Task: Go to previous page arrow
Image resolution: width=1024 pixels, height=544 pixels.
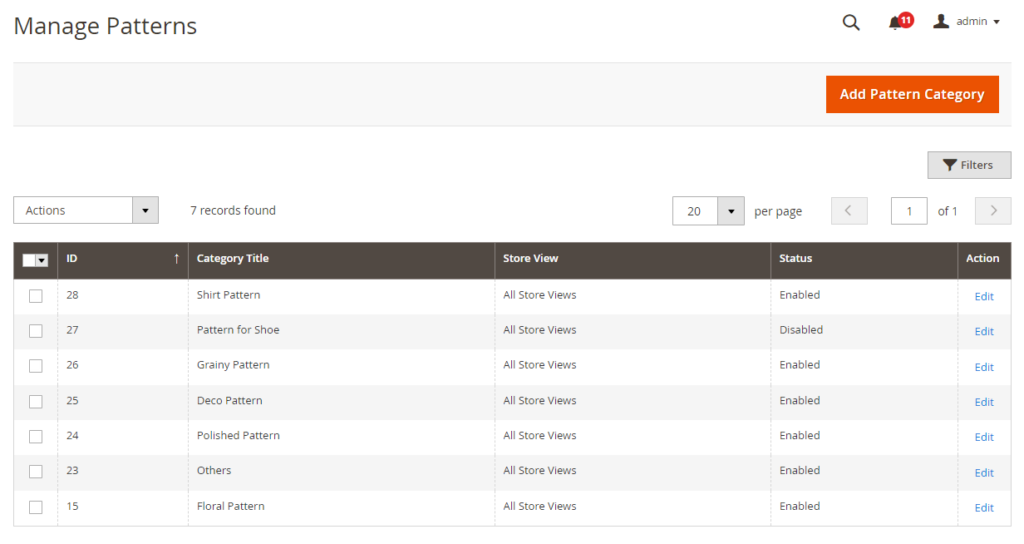Action: [x=849, y=211]
